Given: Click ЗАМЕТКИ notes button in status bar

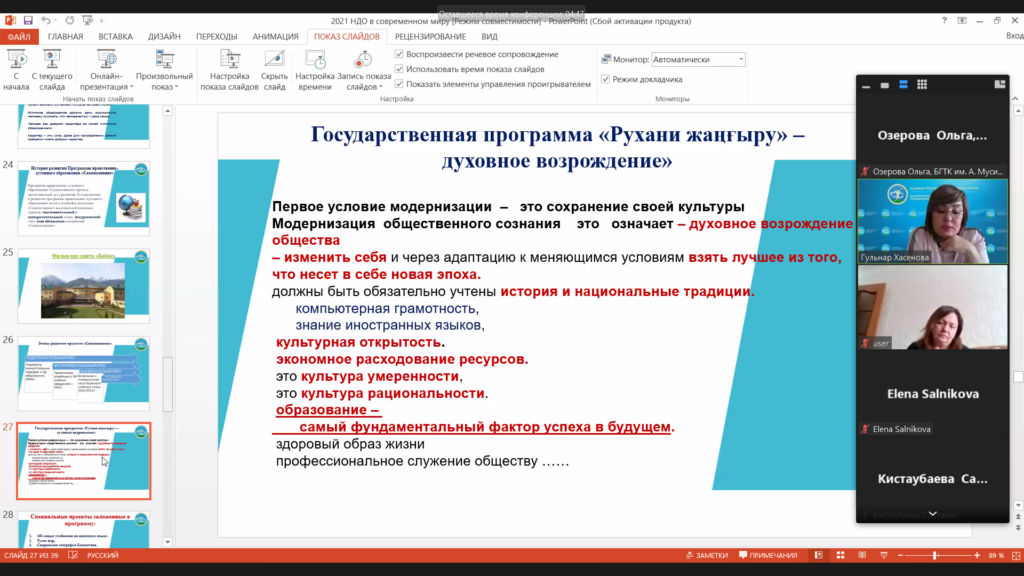Looking at the screenshot, I should (x=707, y=555).
